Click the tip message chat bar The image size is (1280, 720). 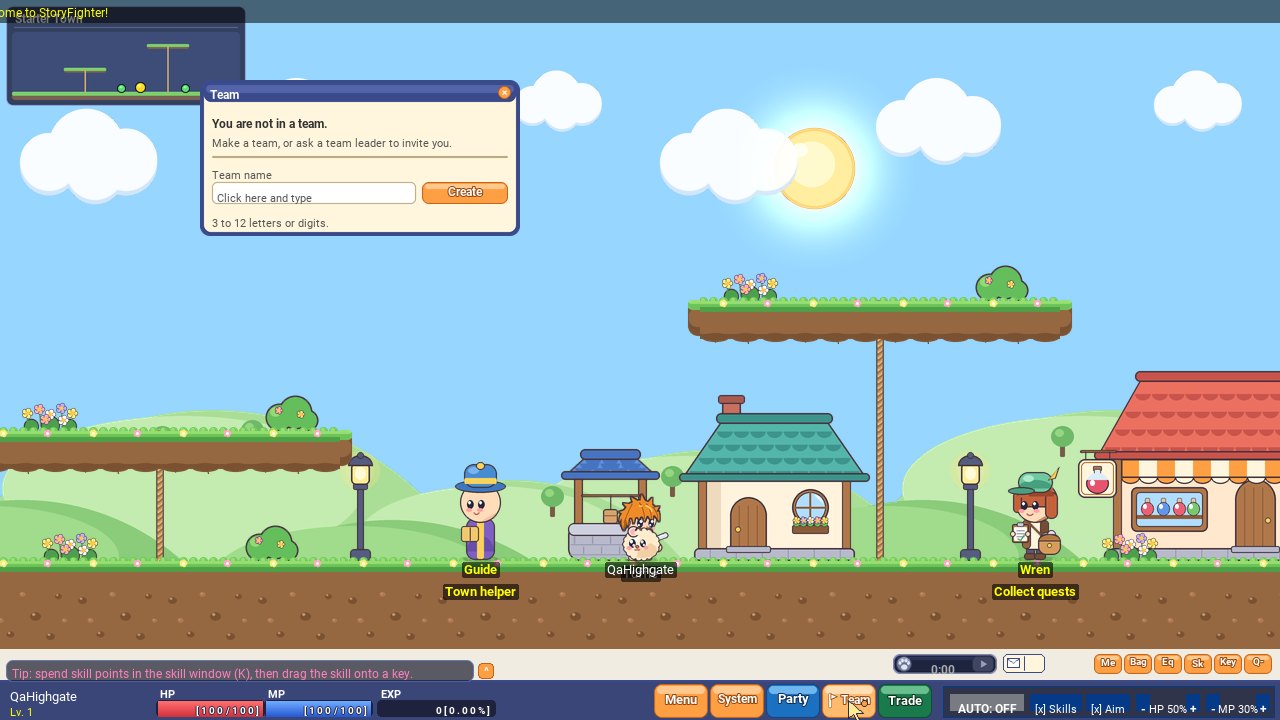pyautogui.click(x=239, y=672)
